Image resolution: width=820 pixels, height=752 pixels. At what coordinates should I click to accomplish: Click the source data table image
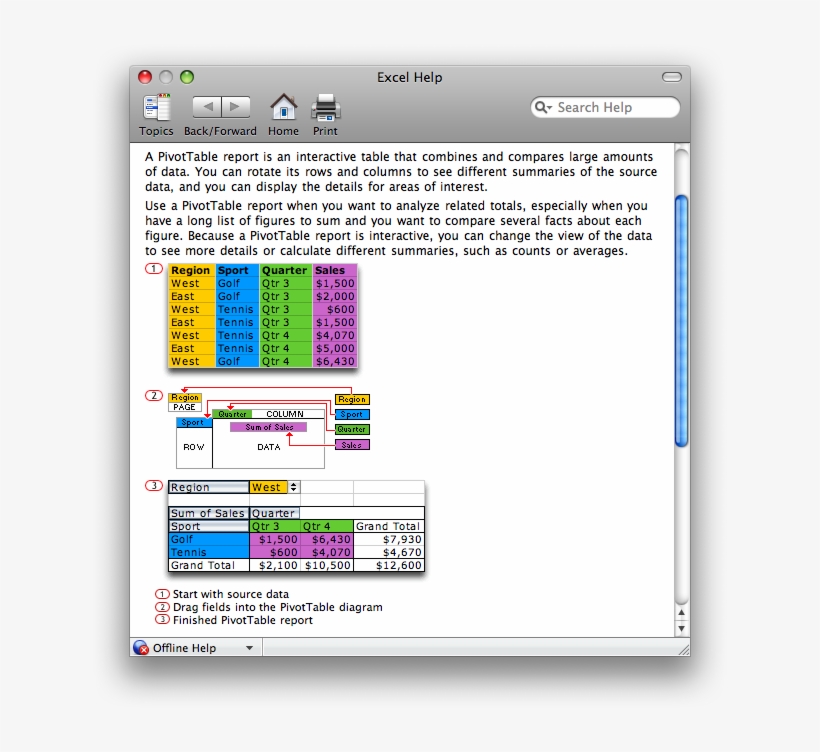[x=263, y=316]
